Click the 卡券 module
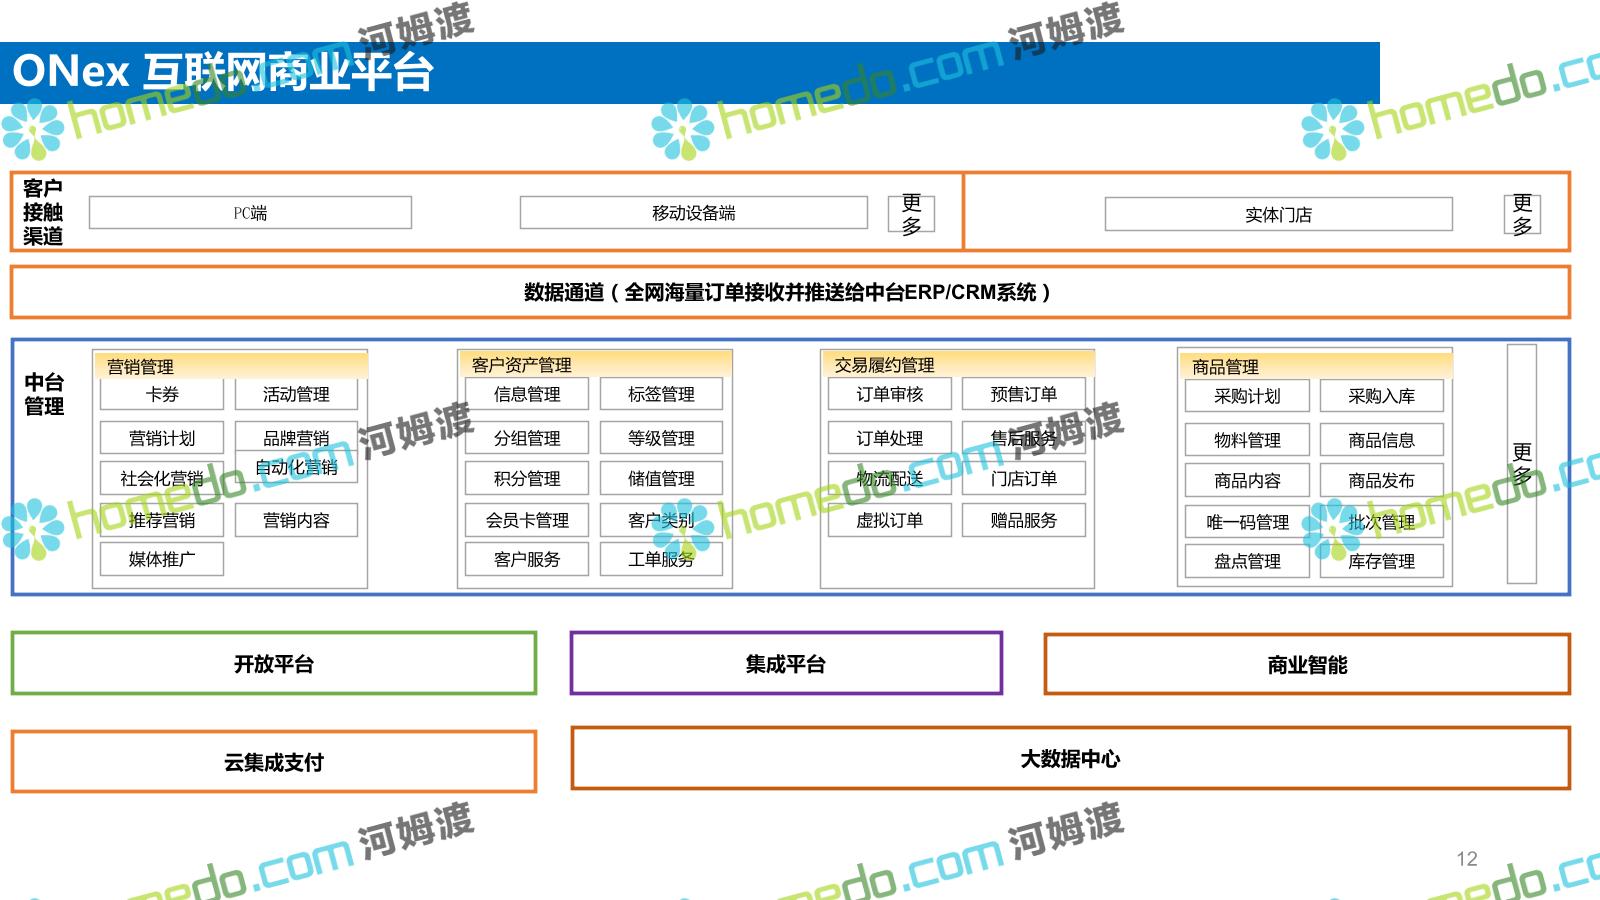 pyautogui.click(x=162, y=394)
